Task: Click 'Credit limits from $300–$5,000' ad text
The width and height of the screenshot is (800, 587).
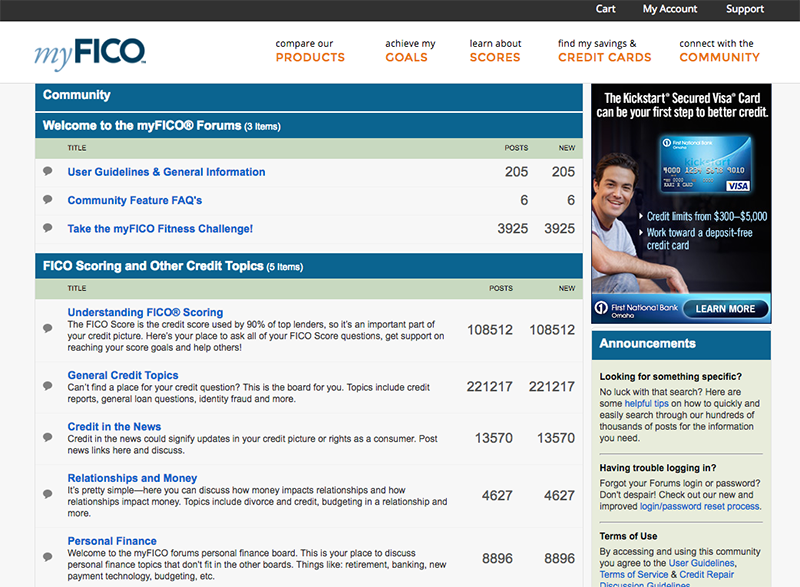Action: (x=707, y=216)
